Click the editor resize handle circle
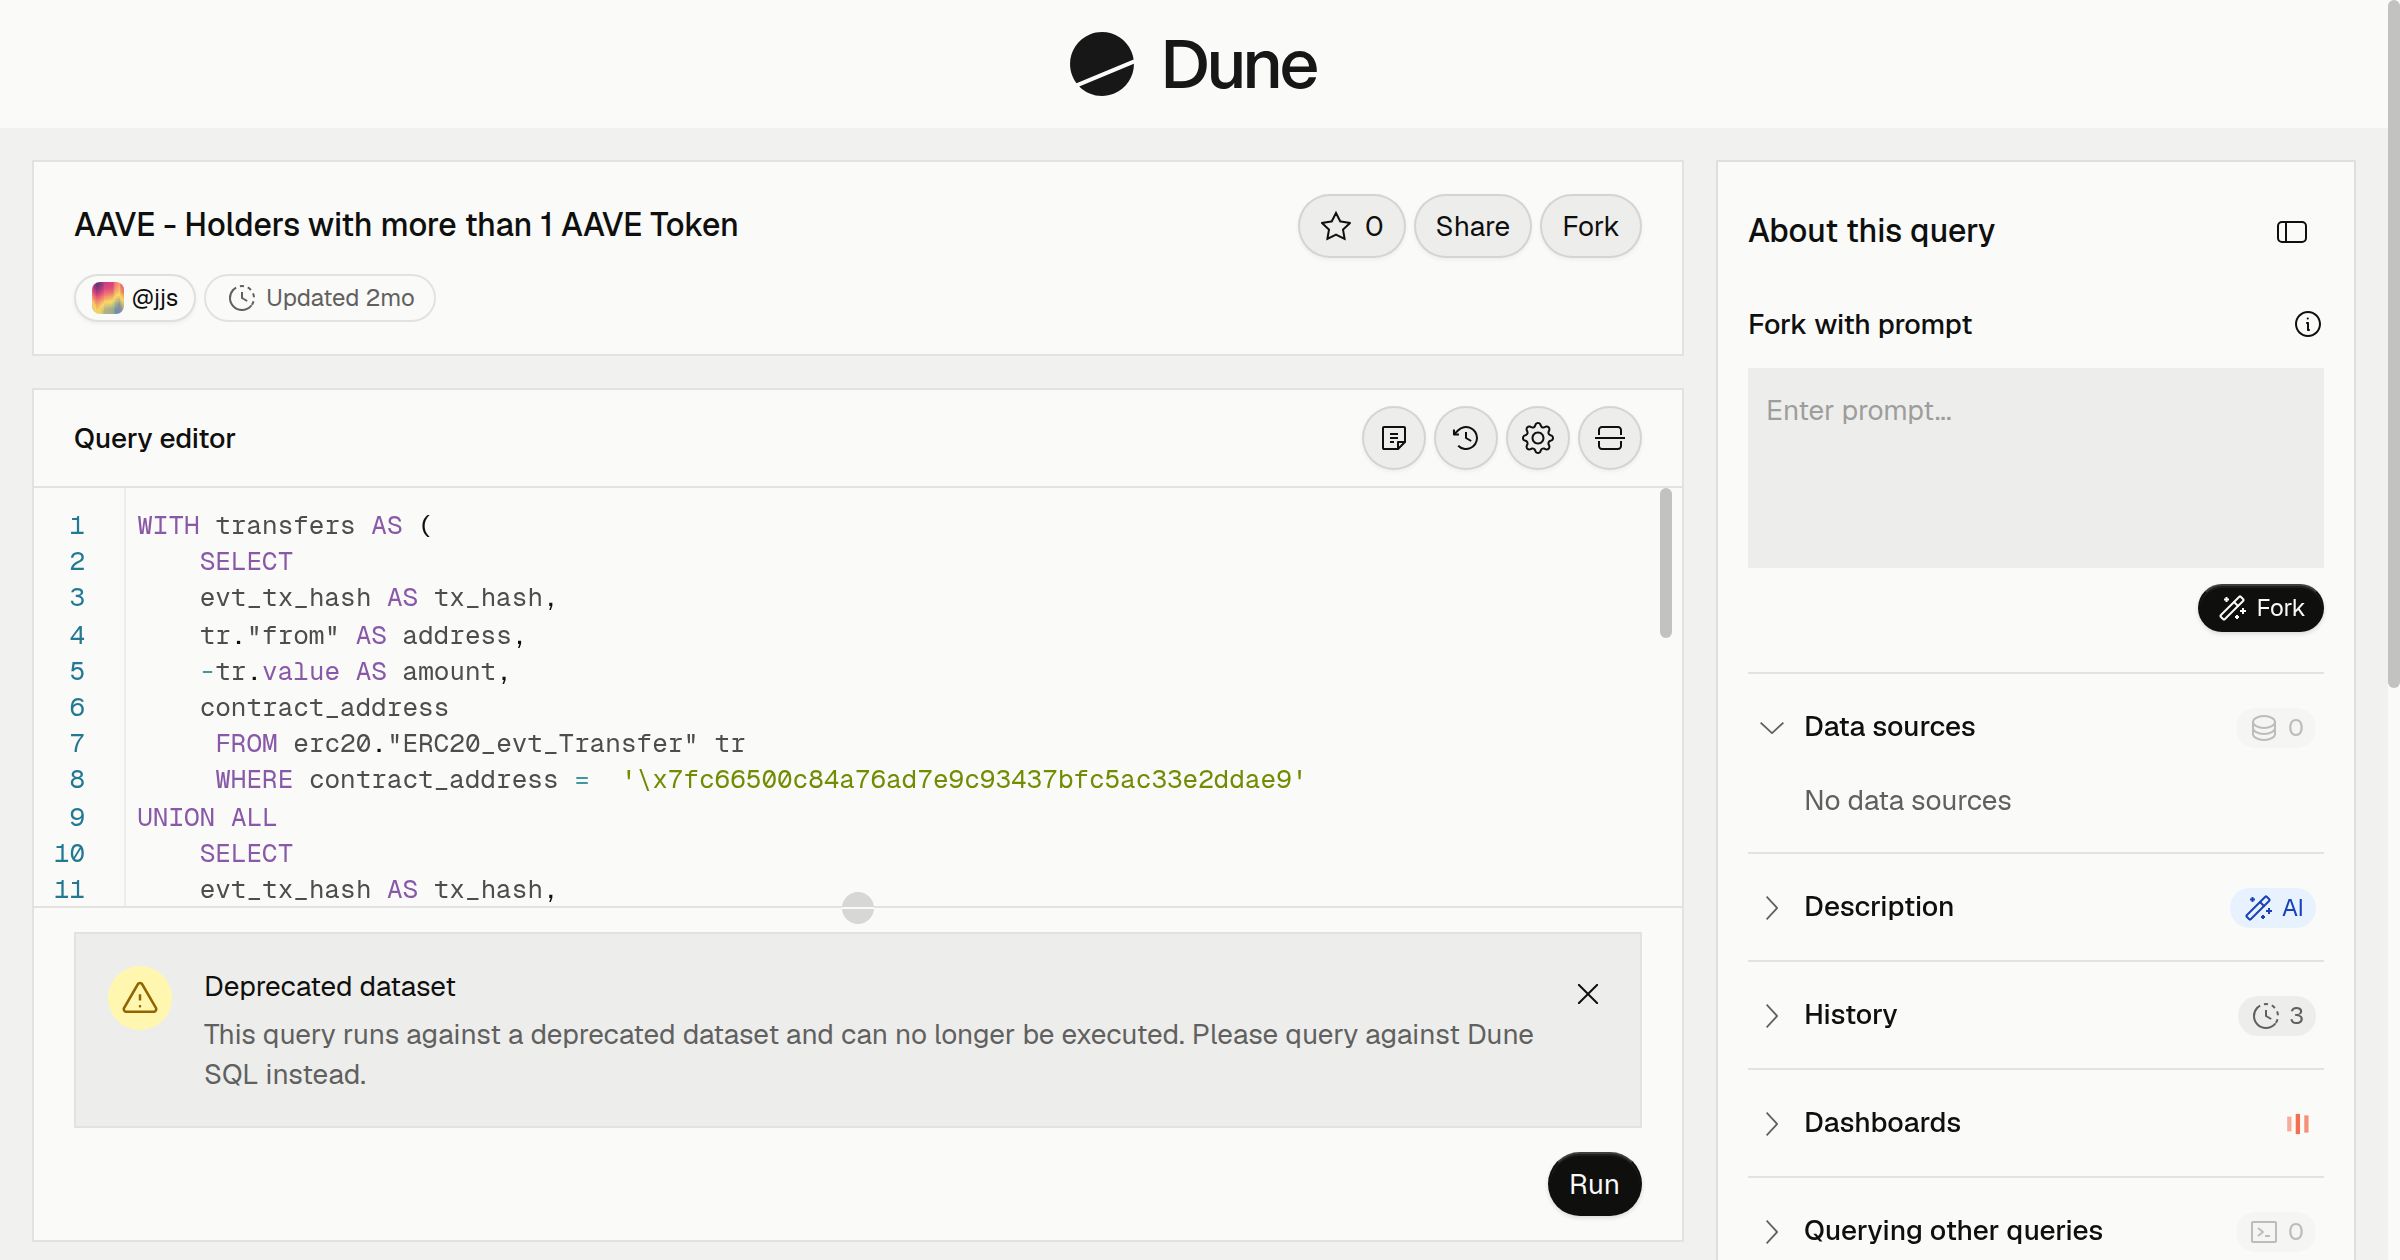Image resolution: width=2400 pixels, height=1260 pixels. 857,908
